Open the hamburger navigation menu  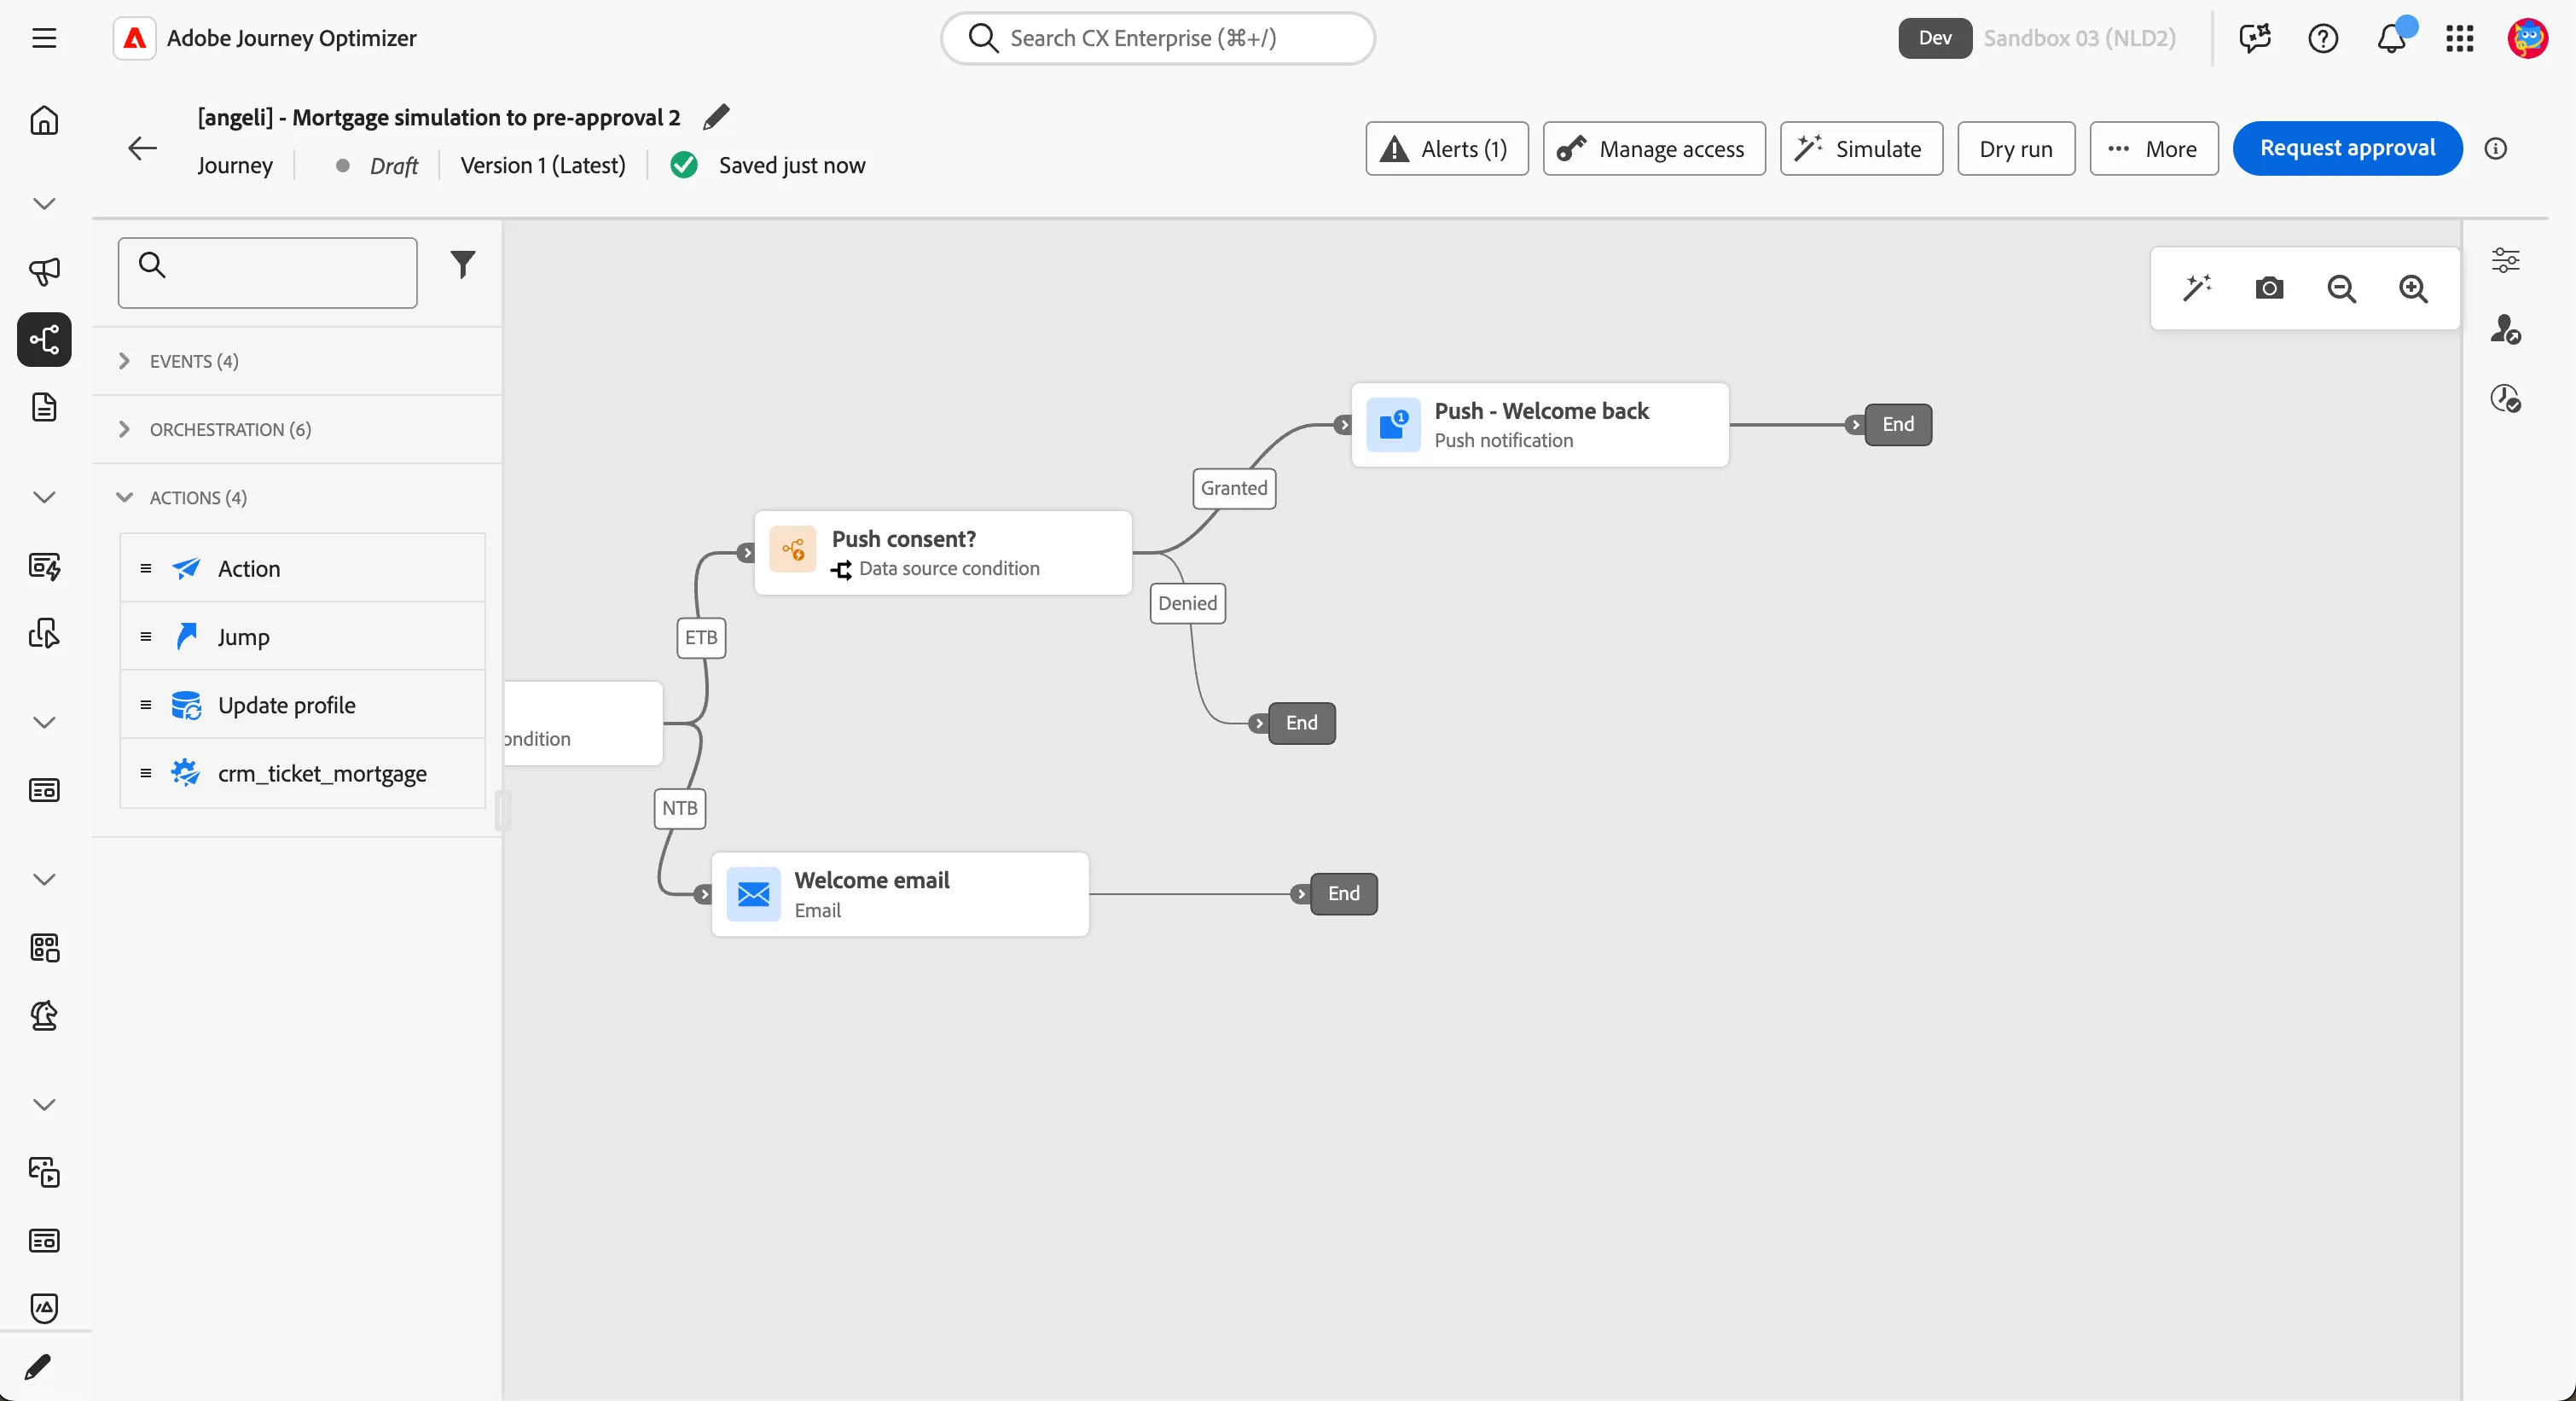point(44,38)
